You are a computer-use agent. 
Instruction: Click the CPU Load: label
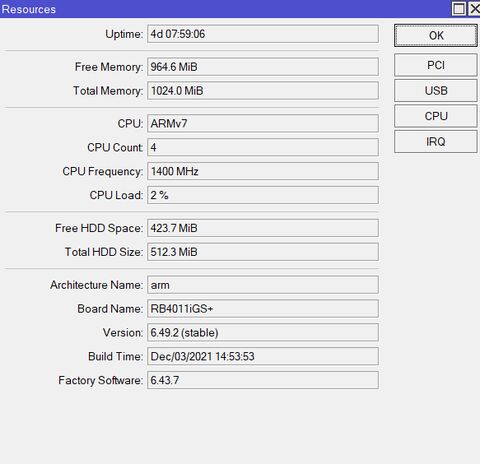[x=116, y=195]
